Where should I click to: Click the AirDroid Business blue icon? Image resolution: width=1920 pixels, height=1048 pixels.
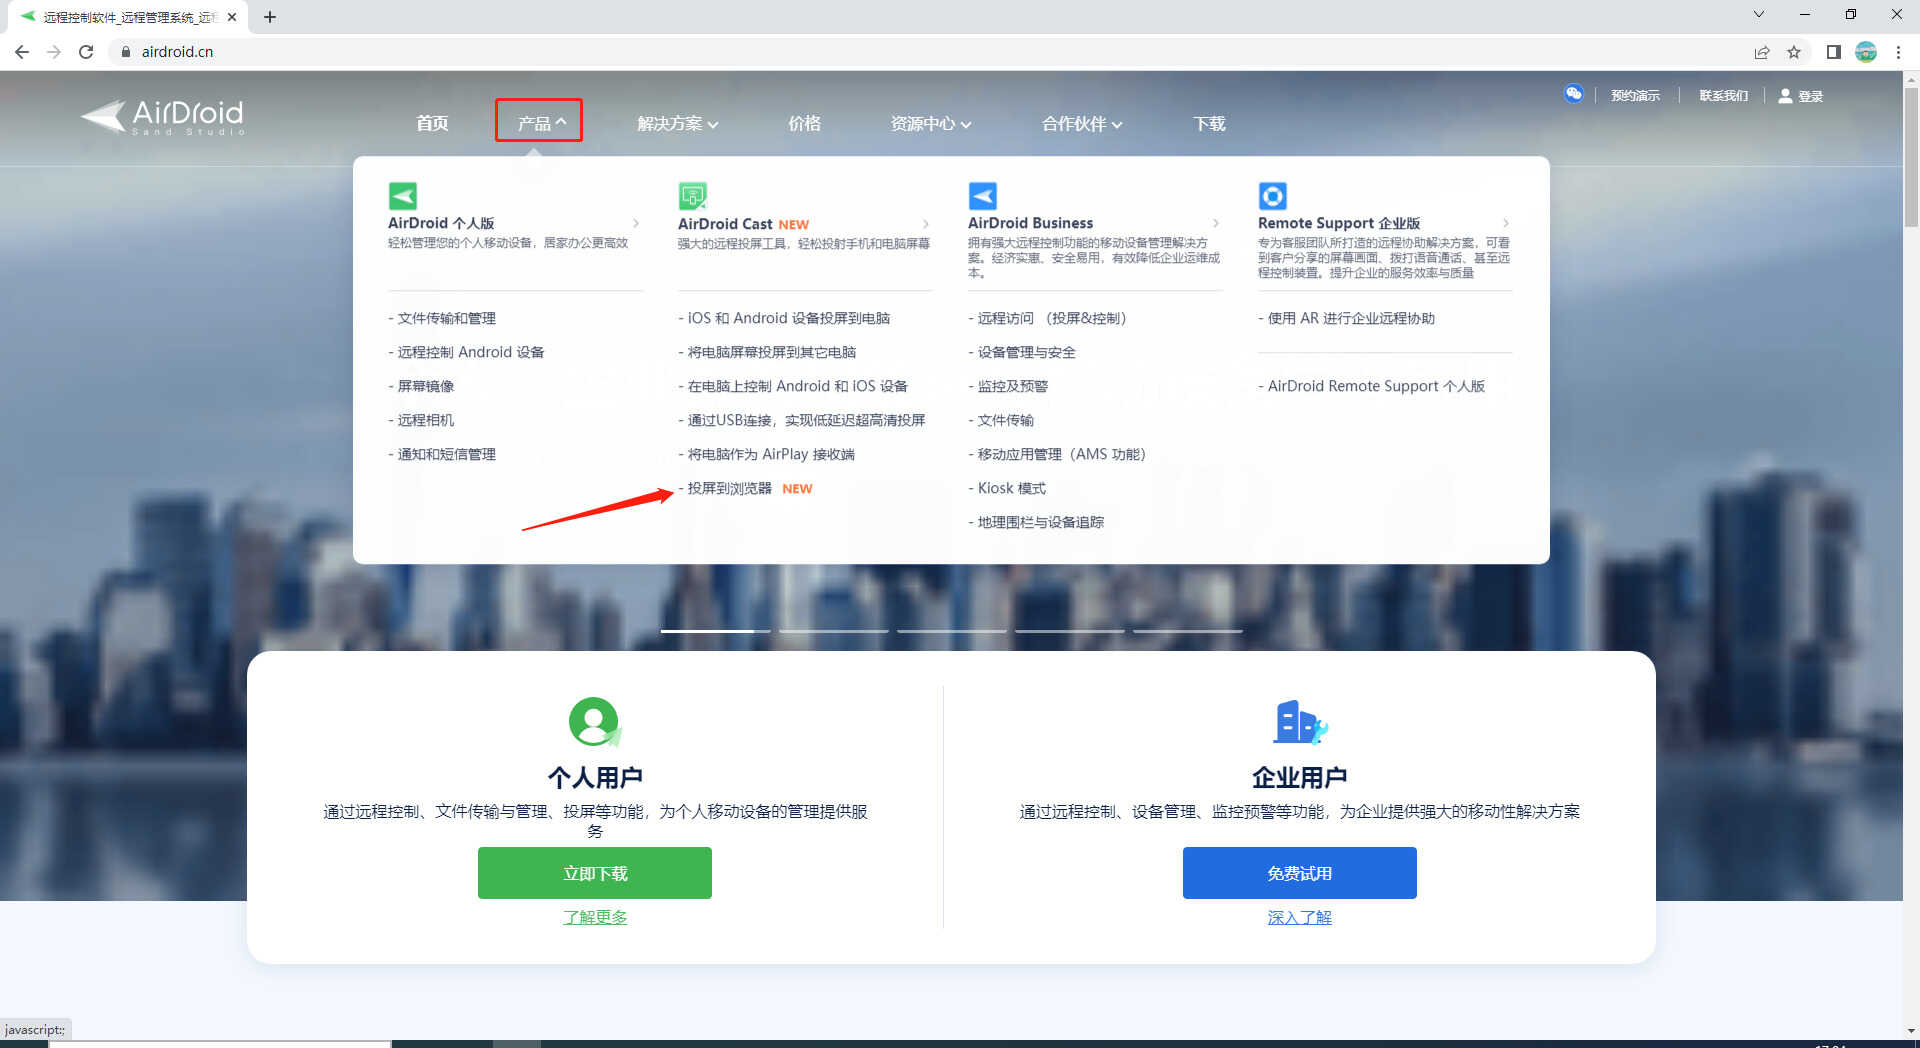click(982, 195)
